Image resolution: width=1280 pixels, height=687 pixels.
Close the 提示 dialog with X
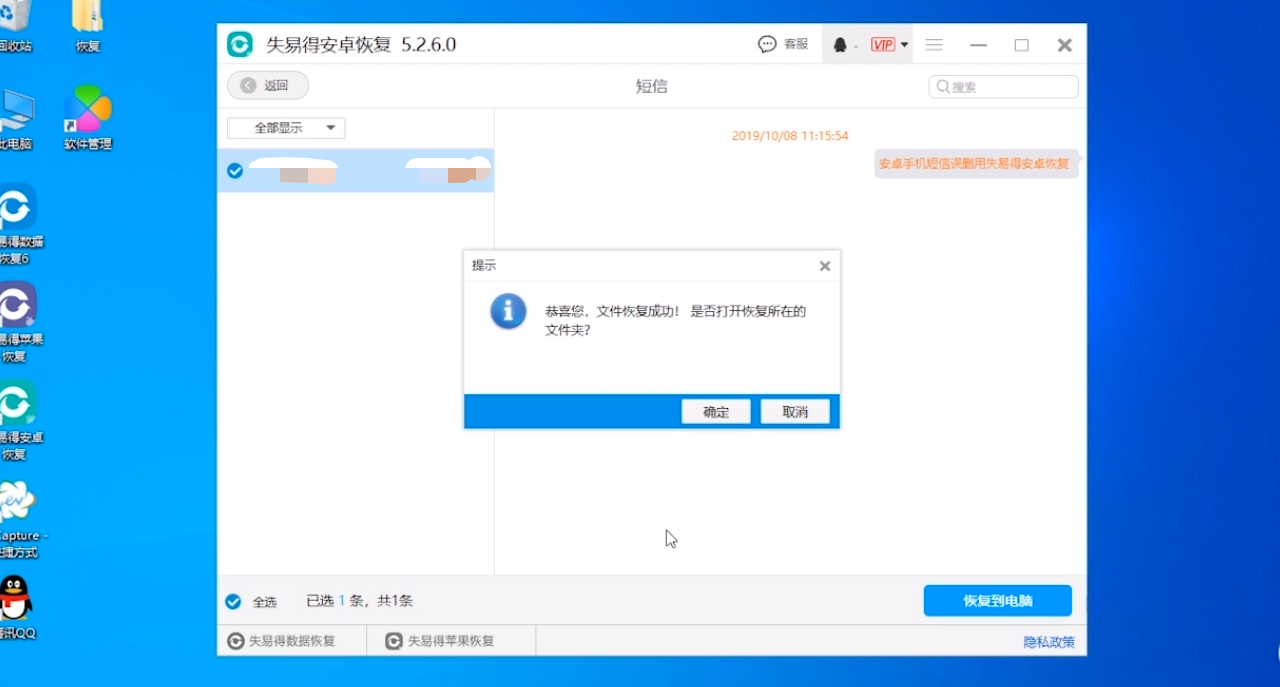pos(825,266)
